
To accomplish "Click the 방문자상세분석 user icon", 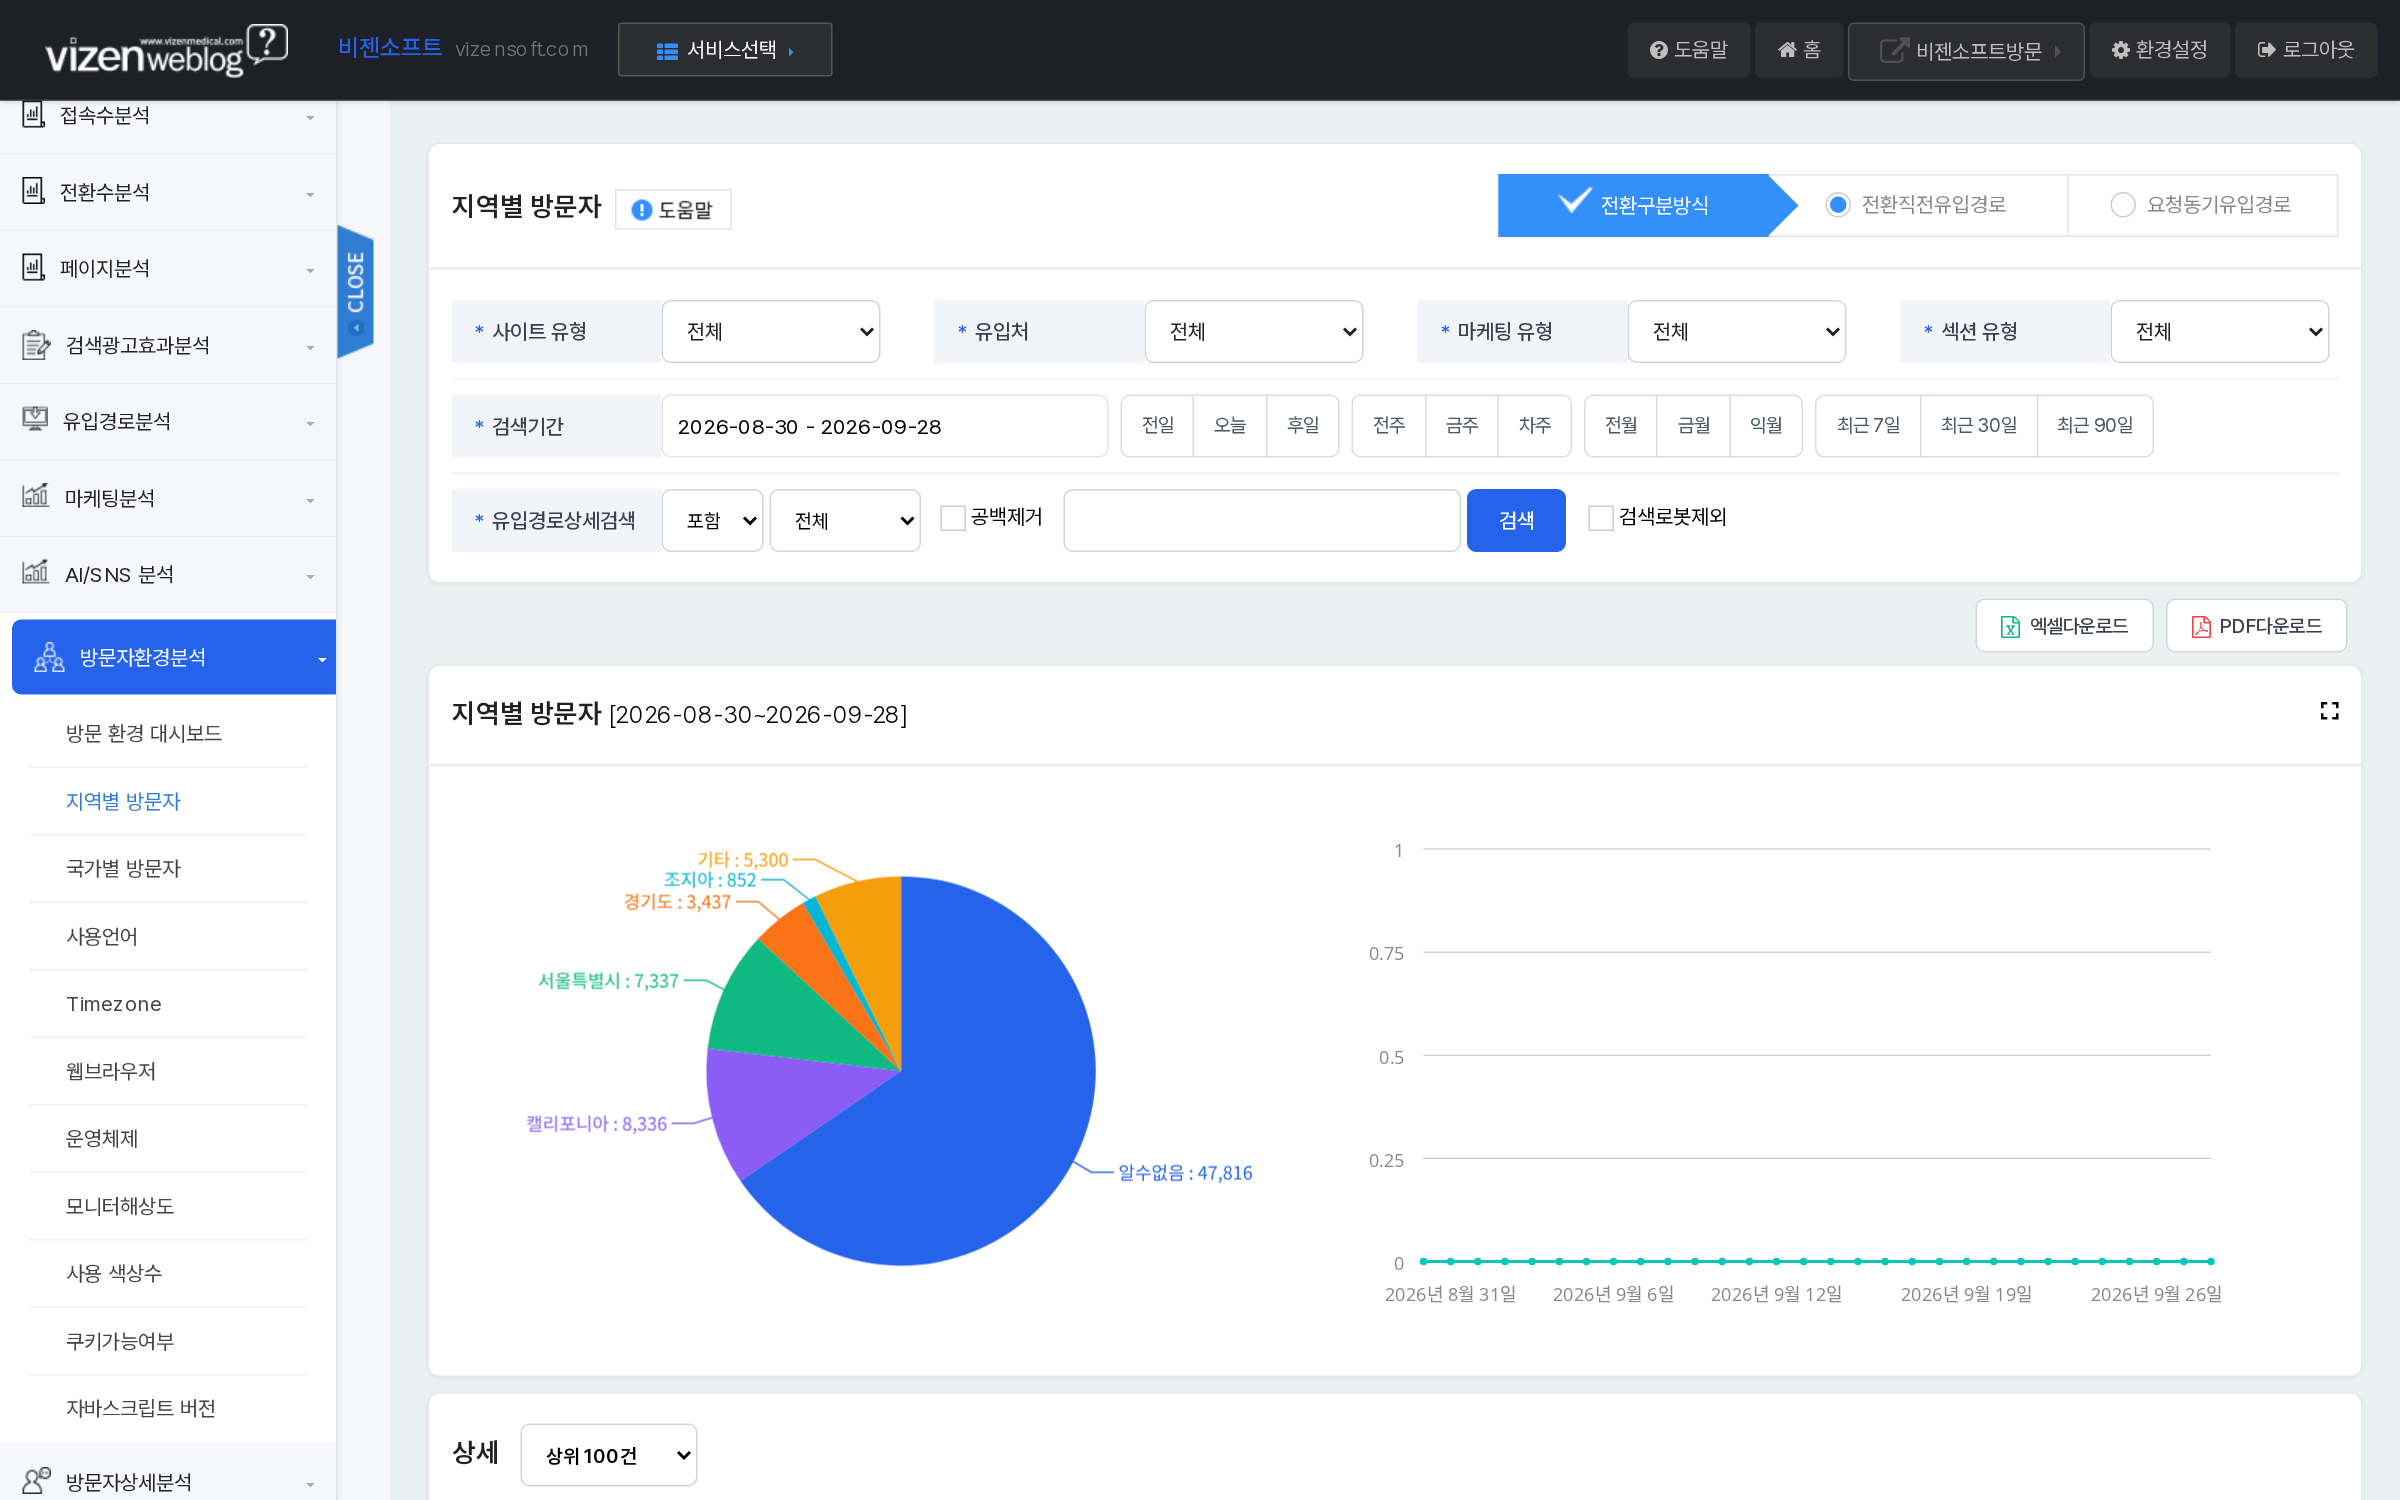I will pos(36,1480).
